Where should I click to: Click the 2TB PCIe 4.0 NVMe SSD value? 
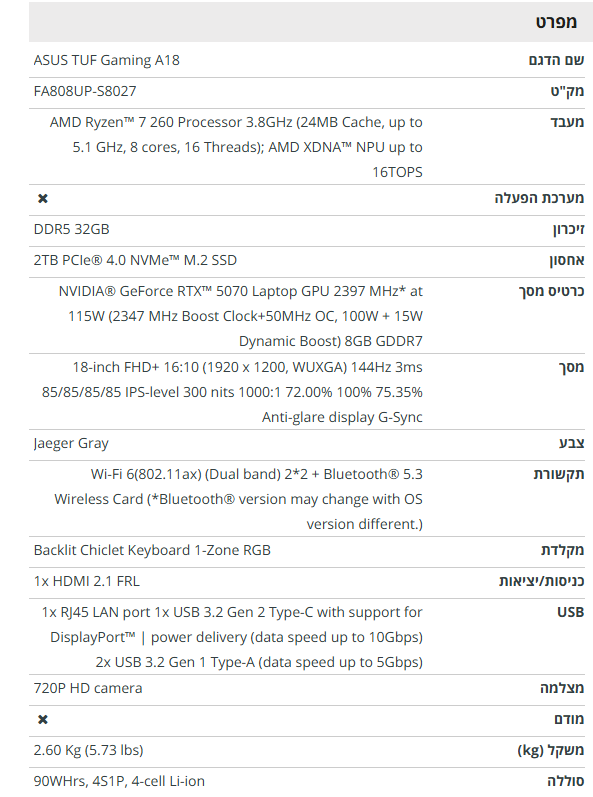coord(135,260)
